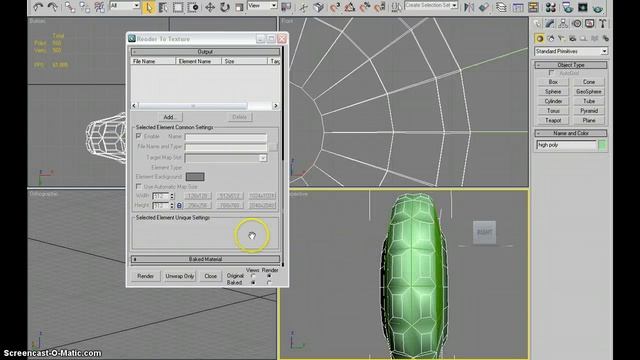Select the Original Render radio button
This screenshot has width=640, height=360.
pos(269,276)
